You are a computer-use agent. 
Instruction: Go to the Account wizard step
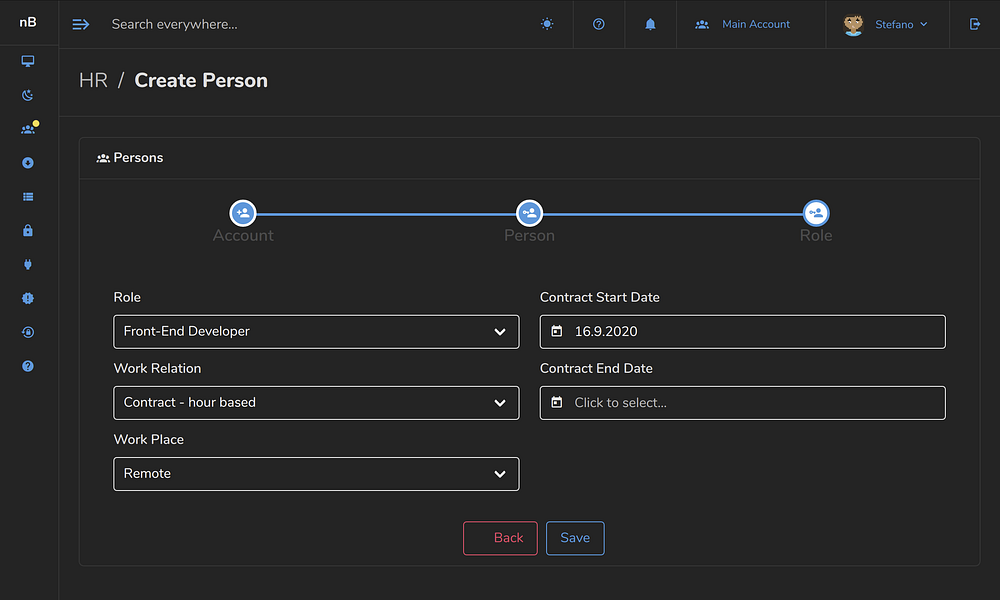[x=243, y=213]
